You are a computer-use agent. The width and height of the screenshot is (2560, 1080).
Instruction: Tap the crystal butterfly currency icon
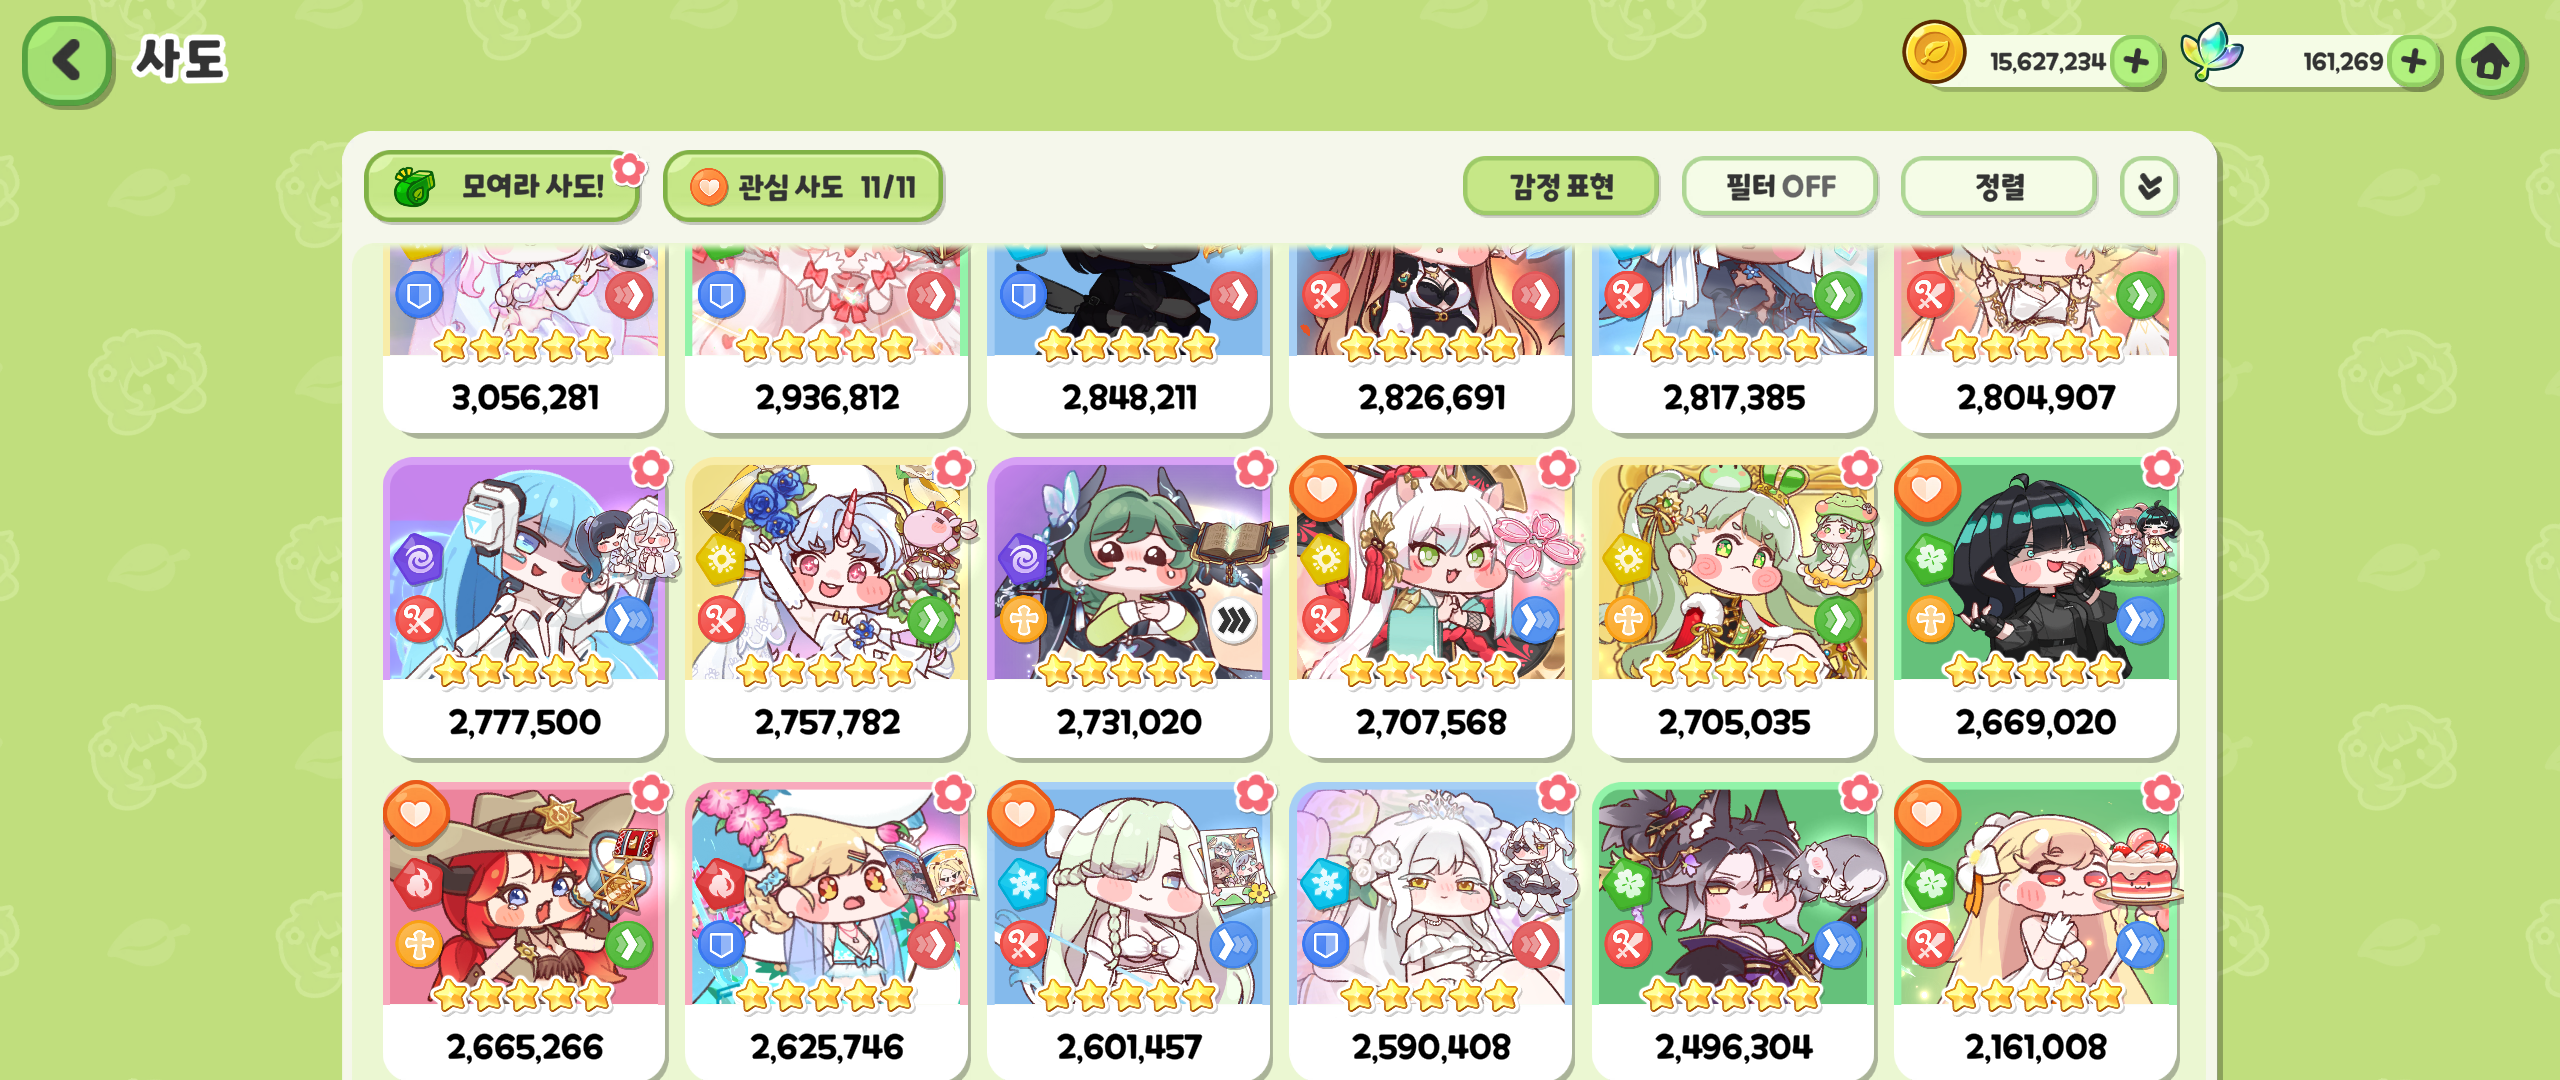2211,51
